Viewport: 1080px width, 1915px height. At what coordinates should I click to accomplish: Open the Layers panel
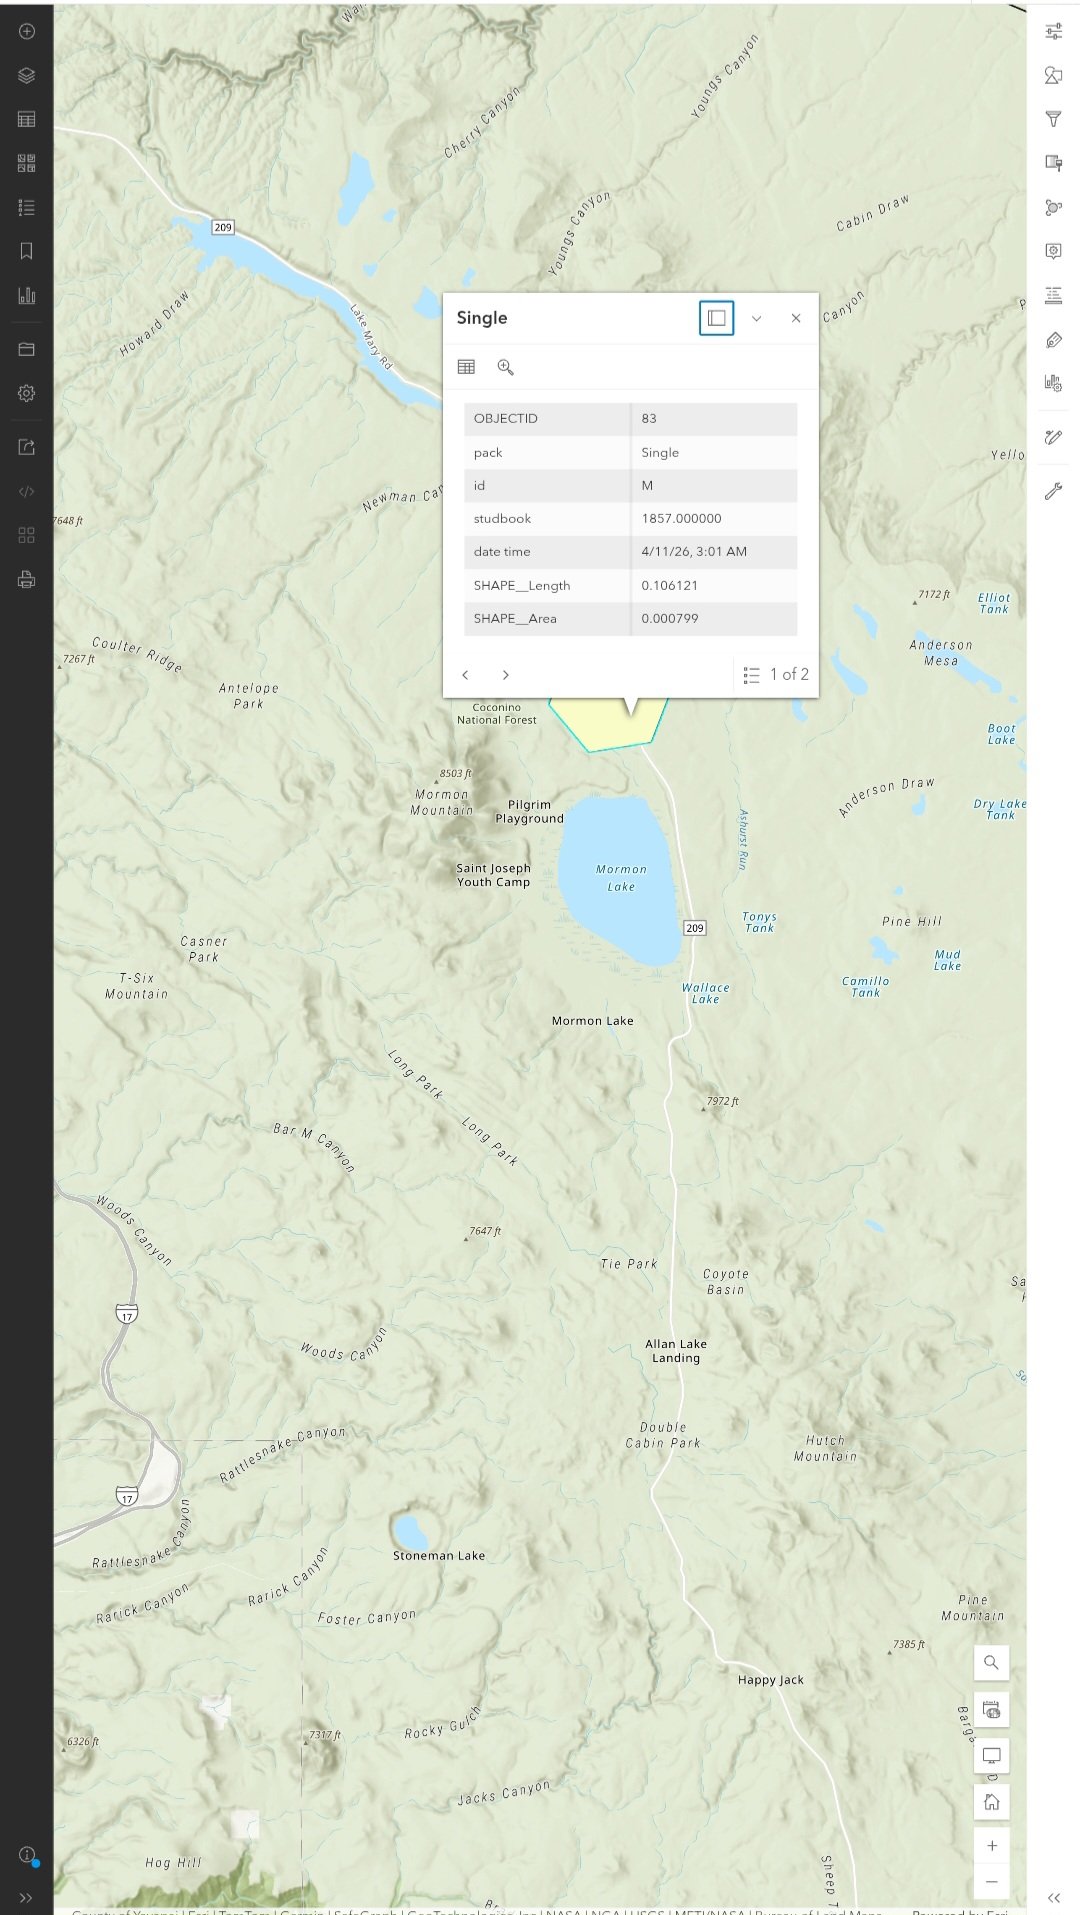[27, 76]
